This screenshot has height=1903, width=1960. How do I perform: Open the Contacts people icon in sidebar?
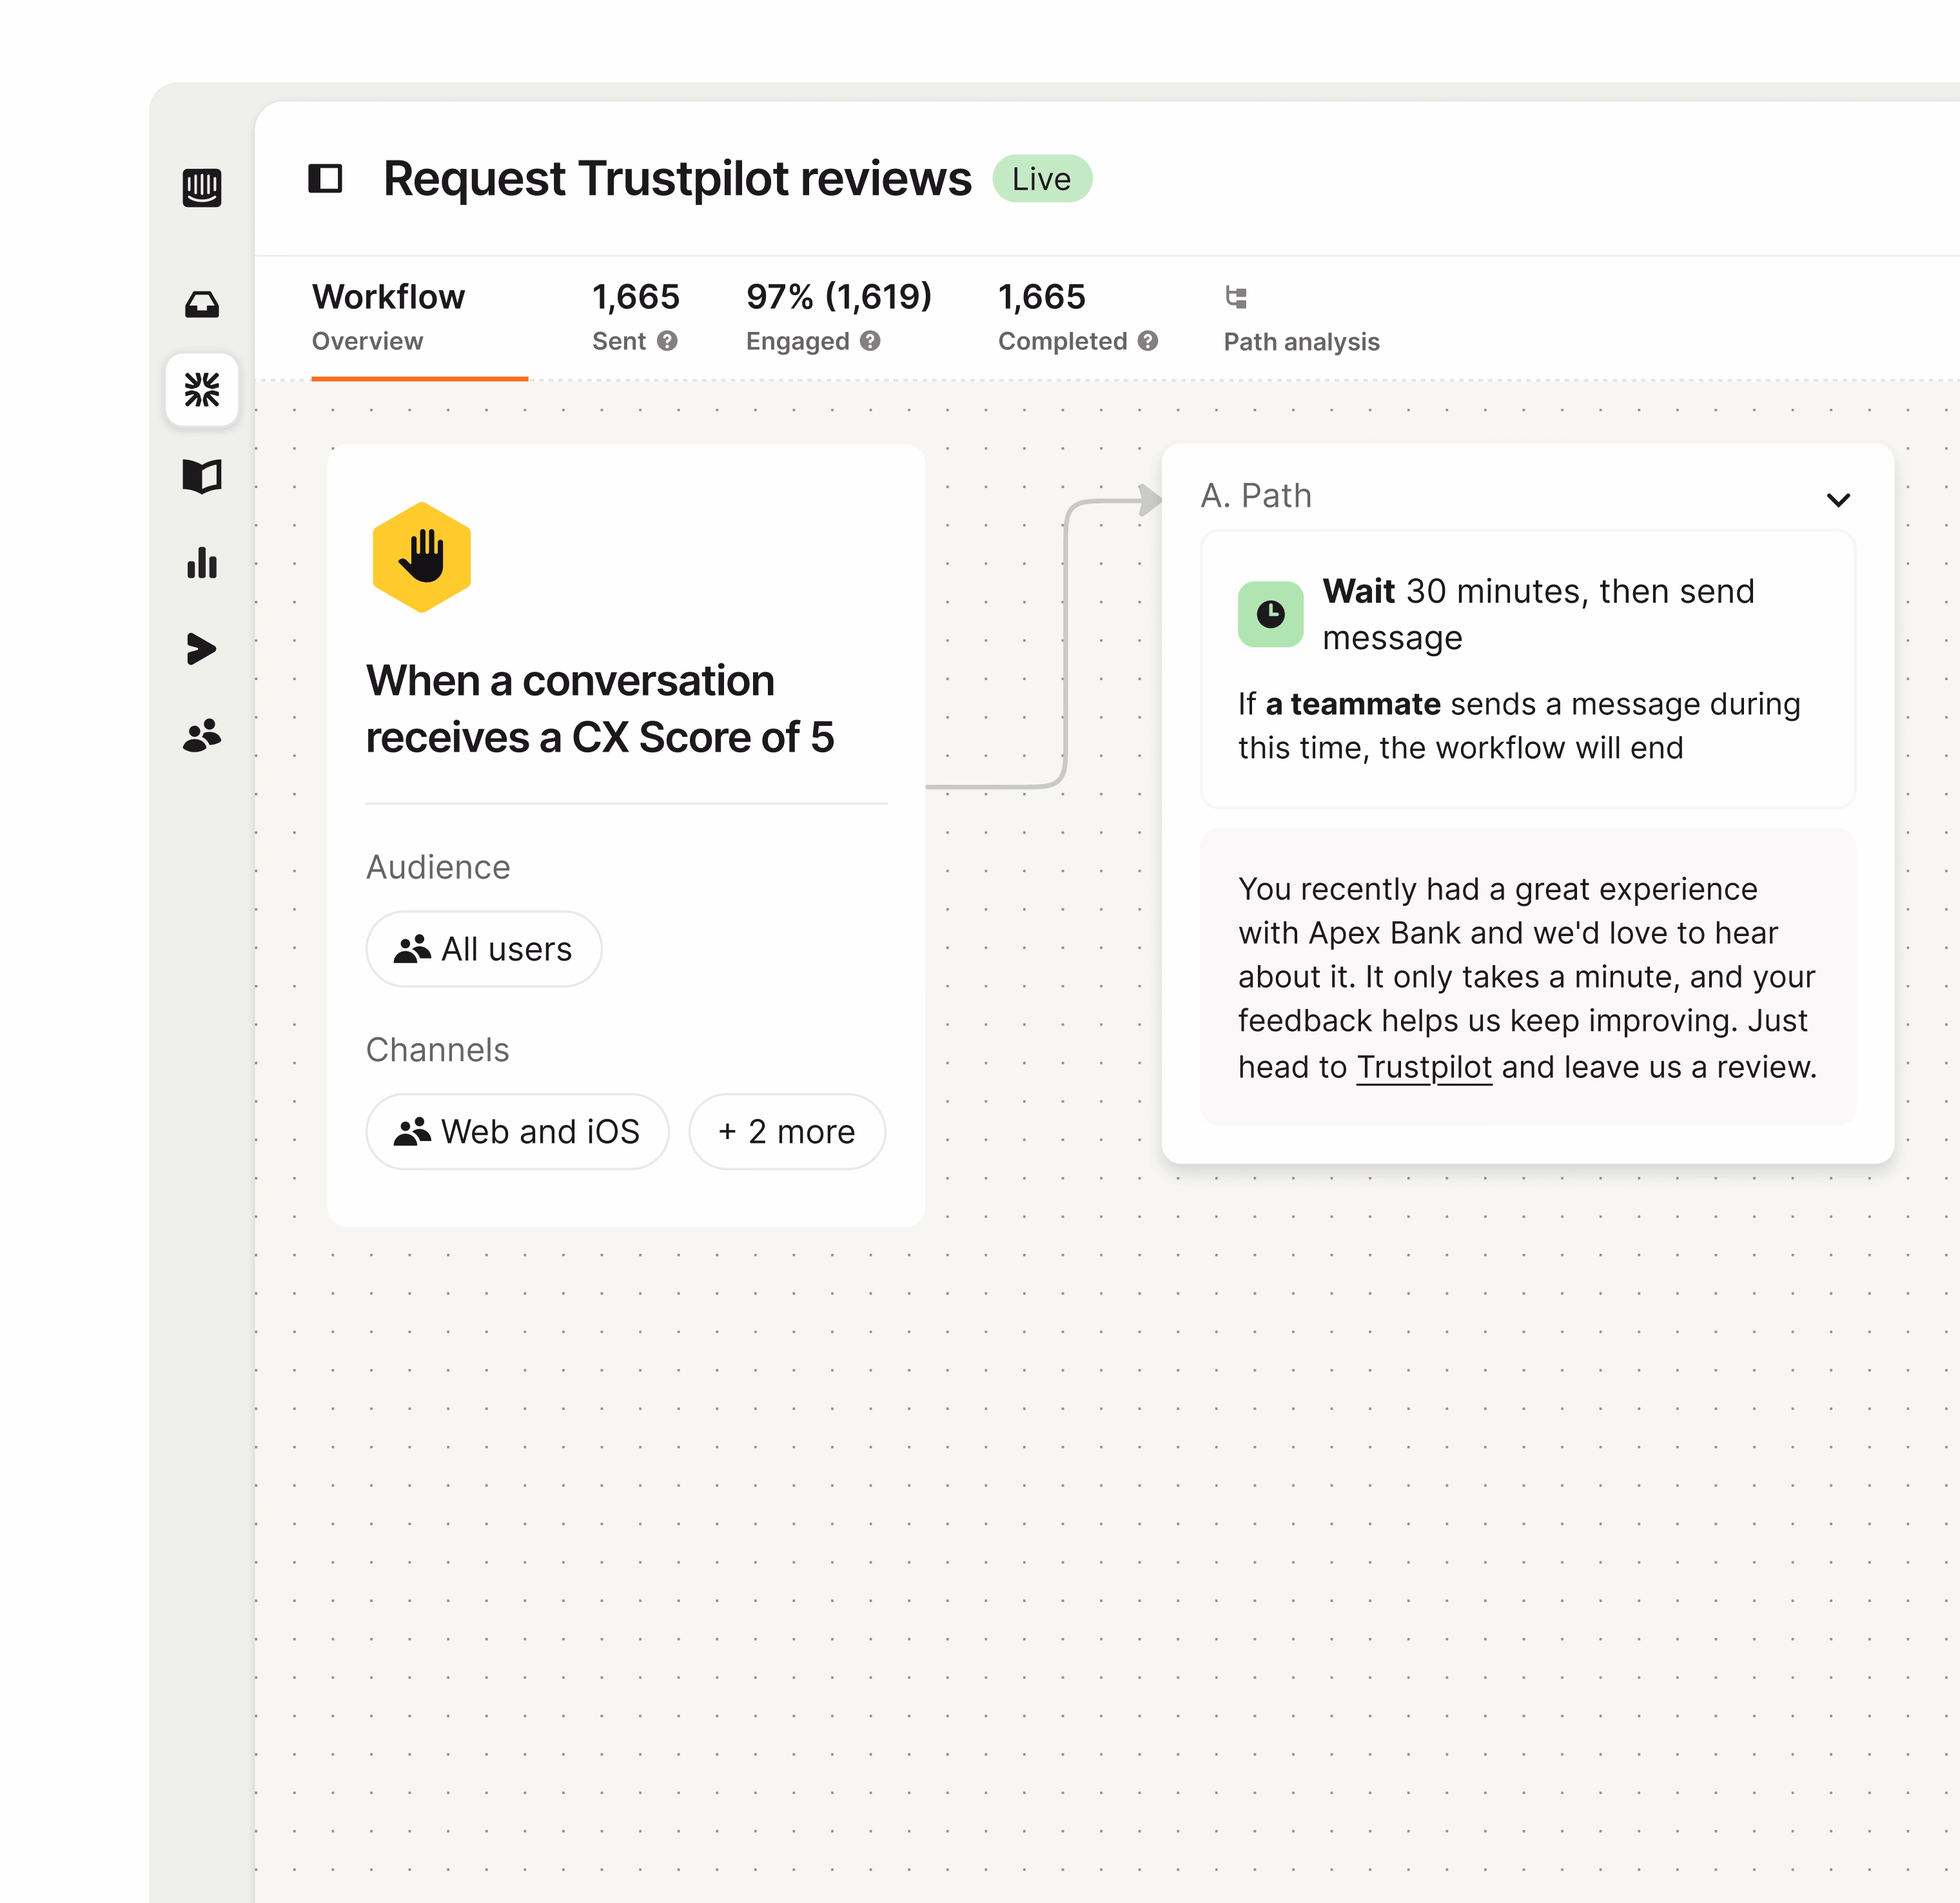click(202, 736)
